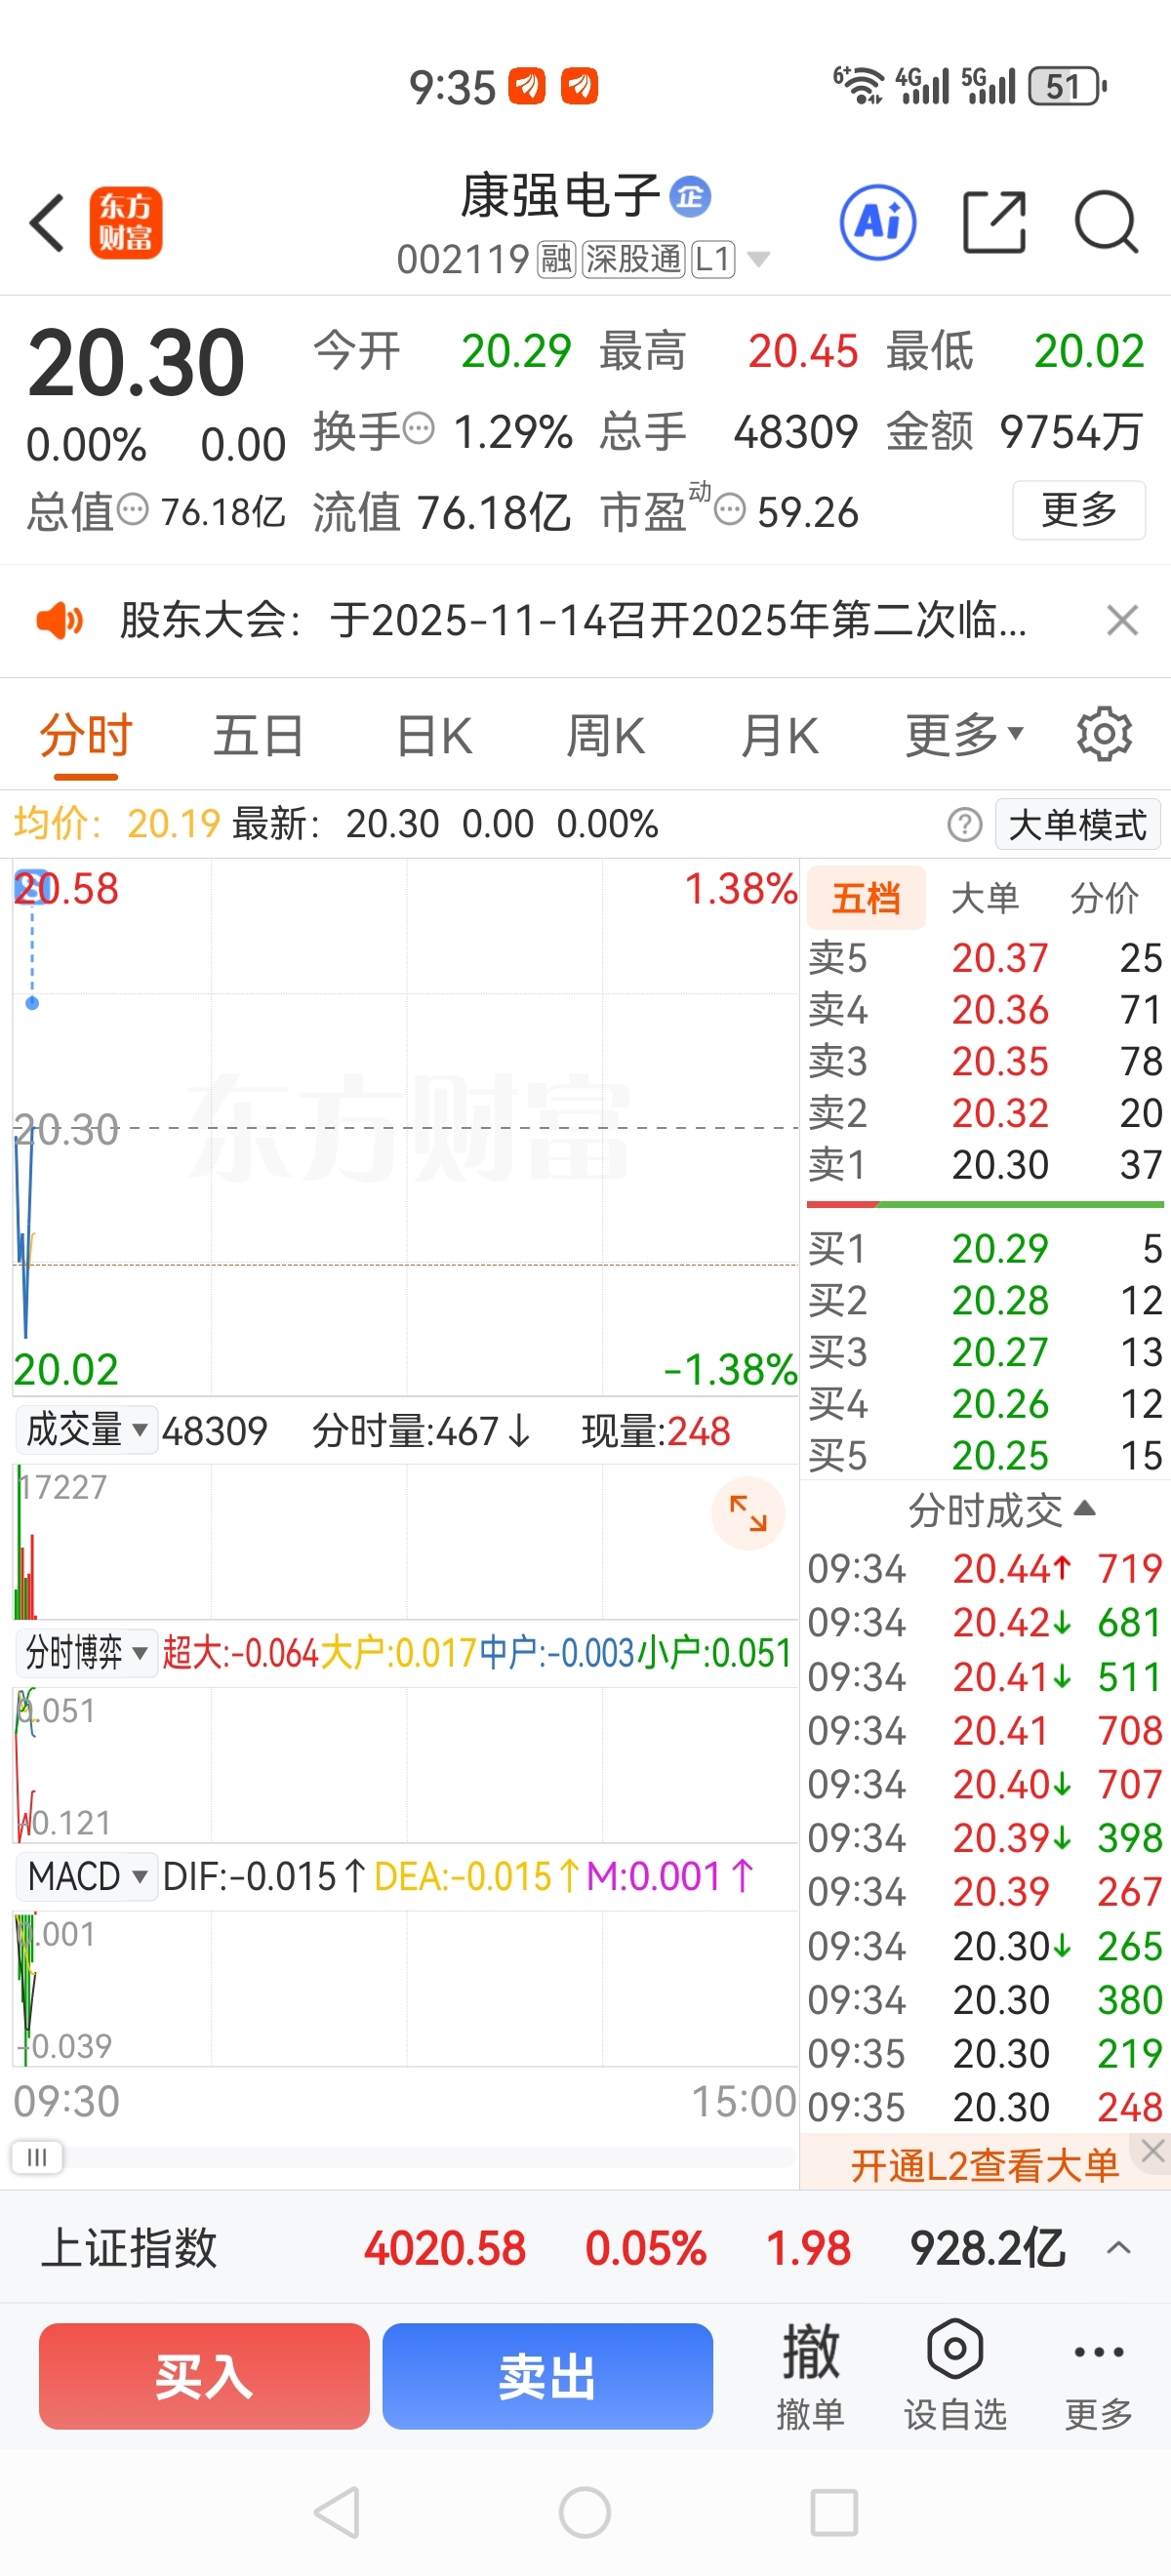Tap the help question mark icon
The image size is (1171, 2576).
pos(965,825)
